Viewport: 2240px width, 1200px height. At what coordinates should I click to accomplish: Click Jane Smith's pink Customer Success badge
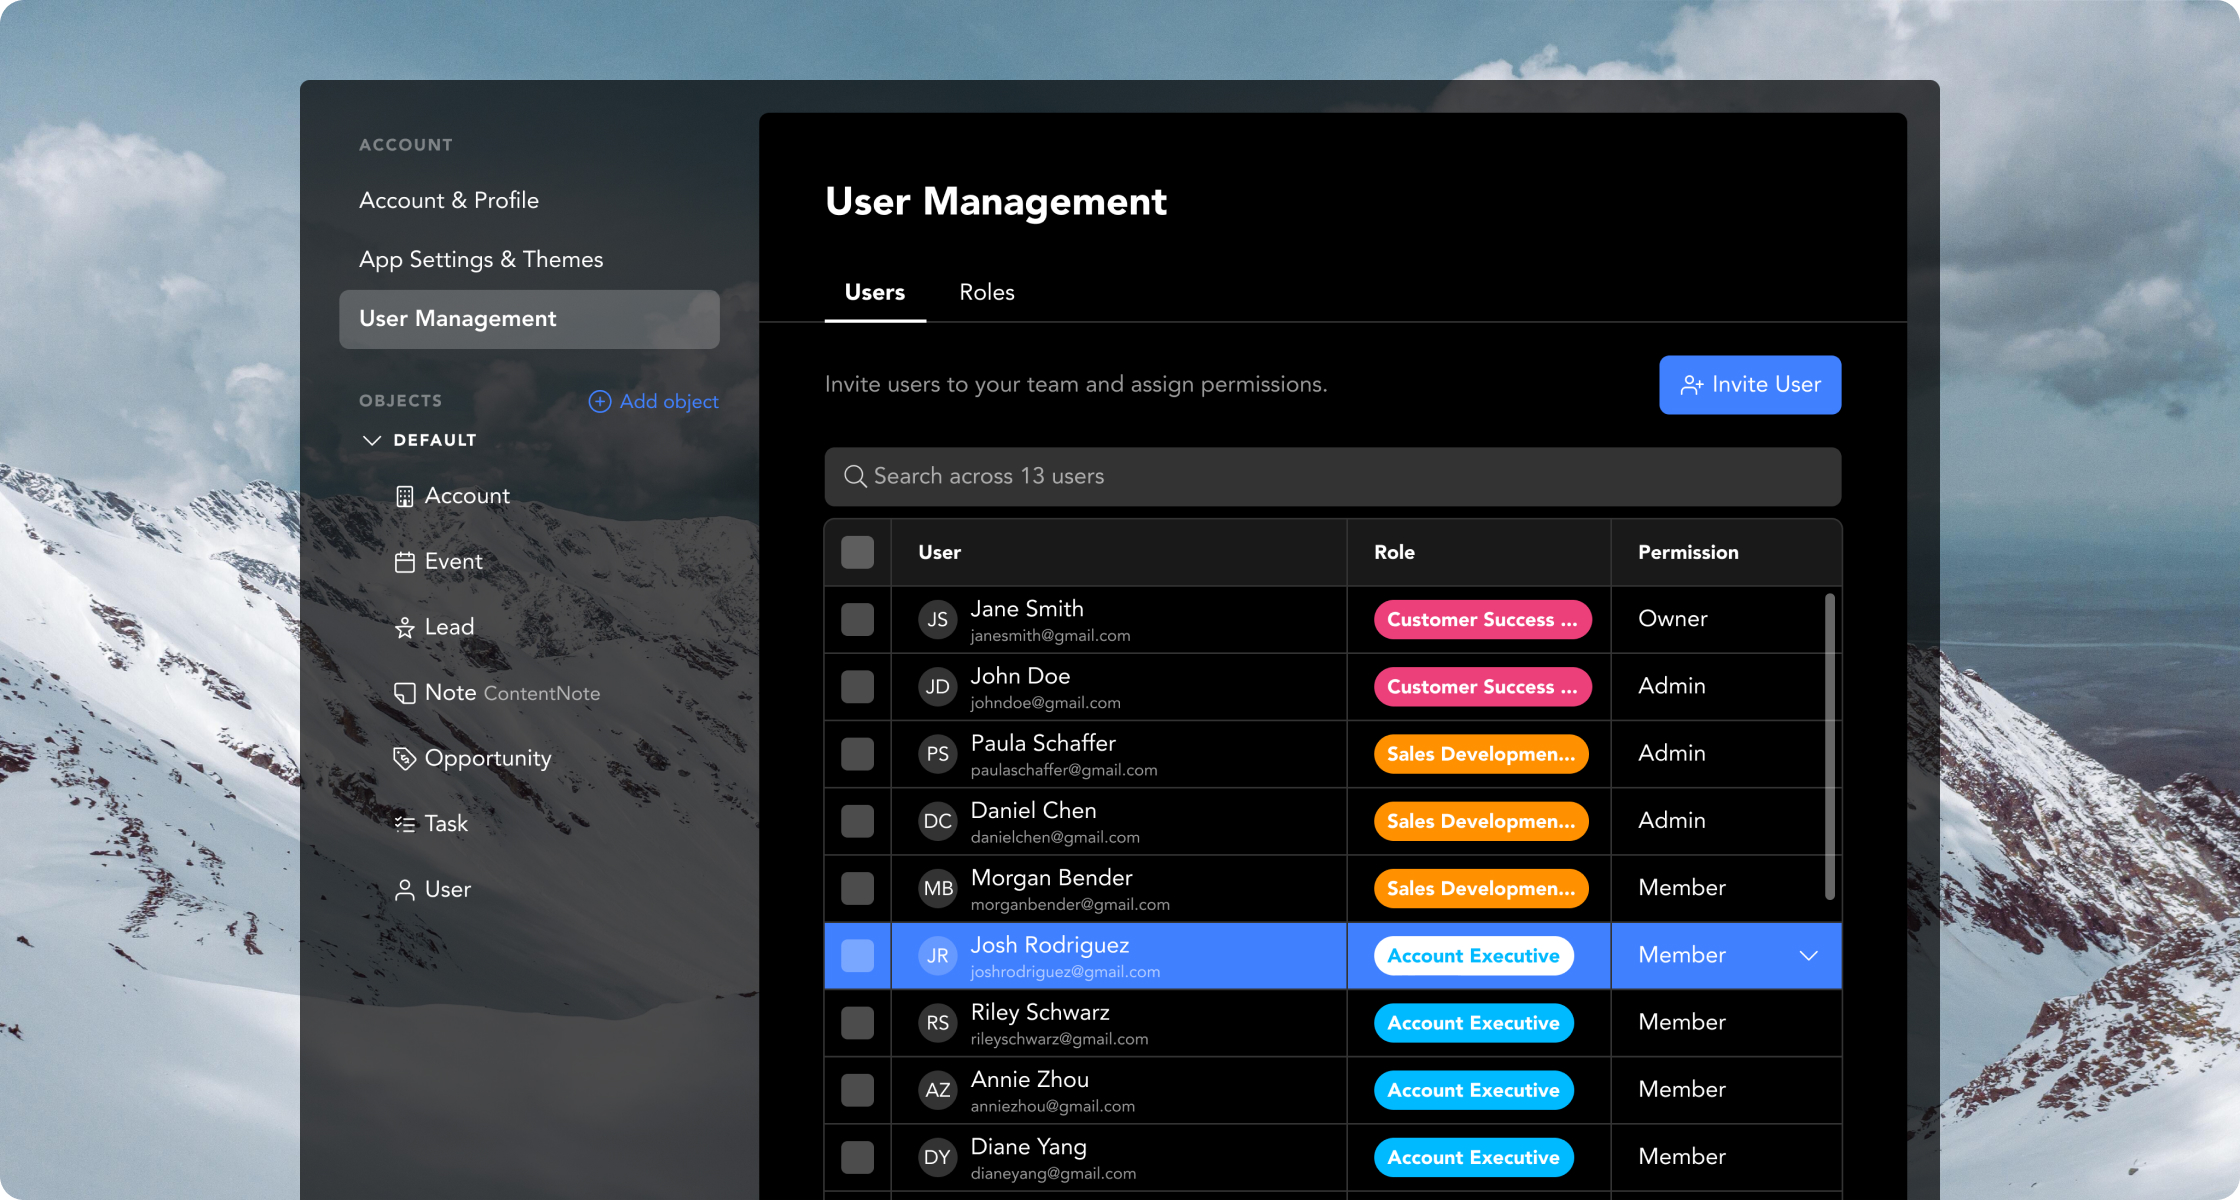click(x=1481, y=620)
